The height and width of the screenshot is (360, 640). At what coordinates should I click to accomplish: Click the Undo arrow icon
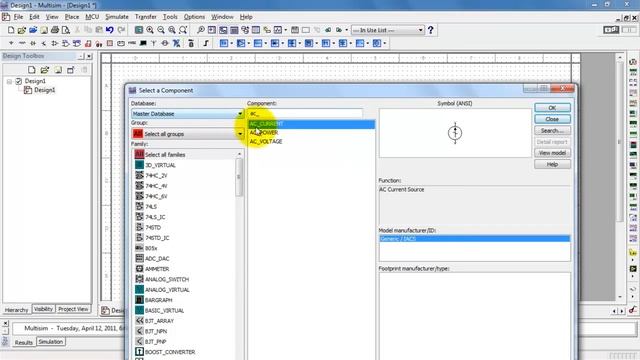[109, 30]
